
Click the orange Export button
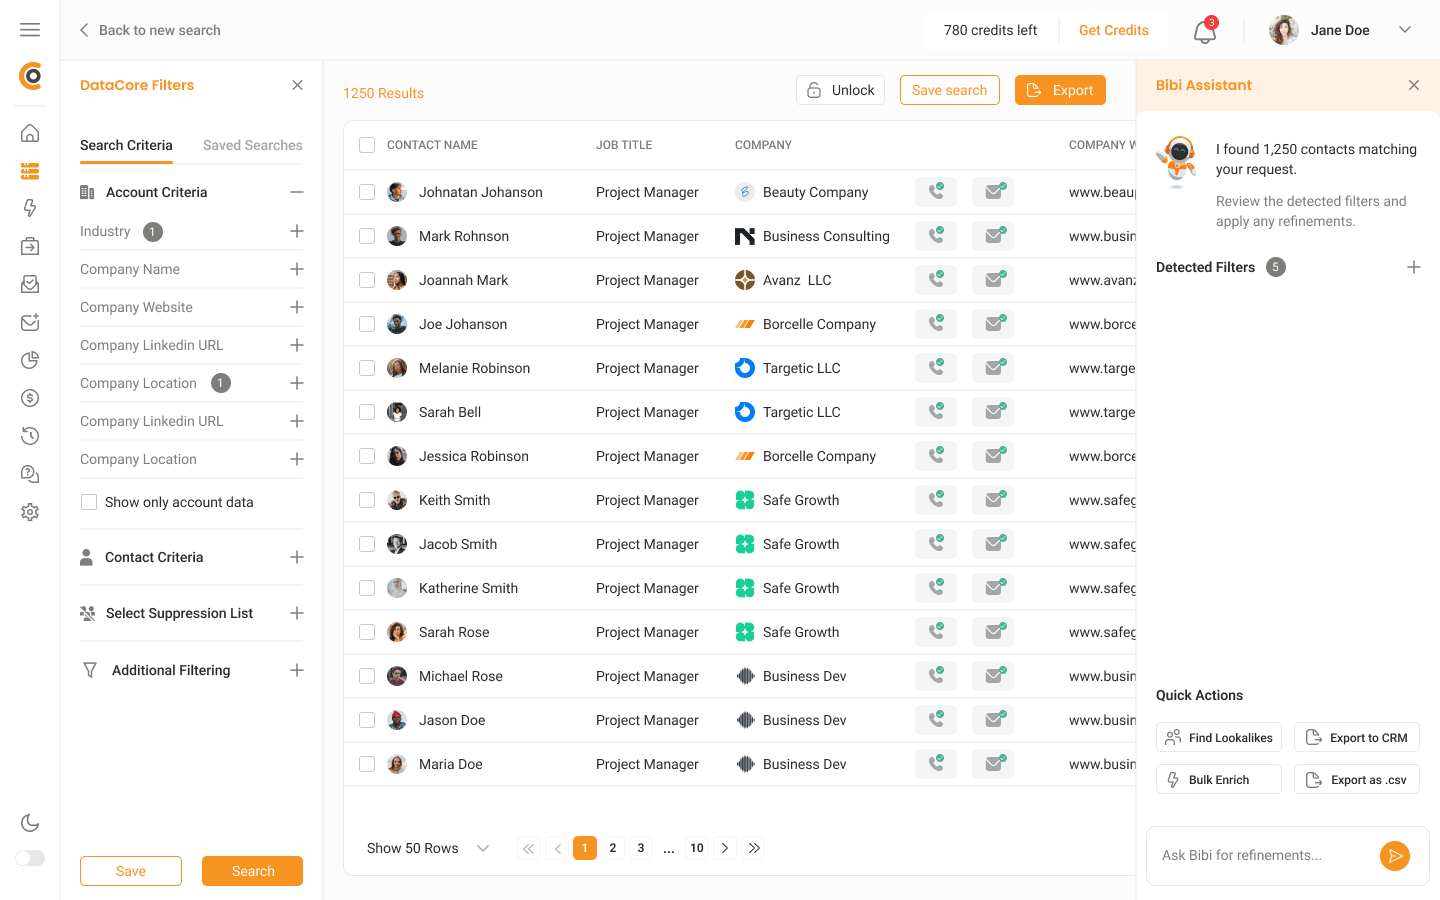(1060, 90)
